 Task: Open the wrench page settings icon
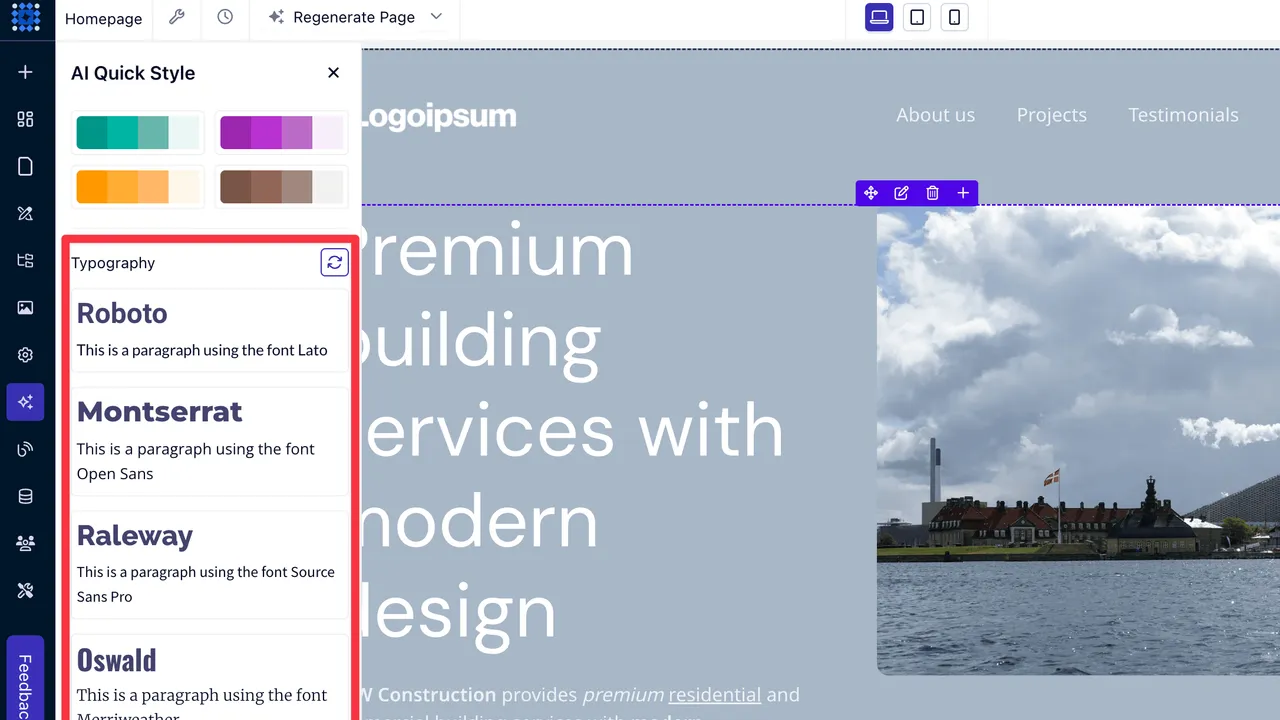point(177,17)
